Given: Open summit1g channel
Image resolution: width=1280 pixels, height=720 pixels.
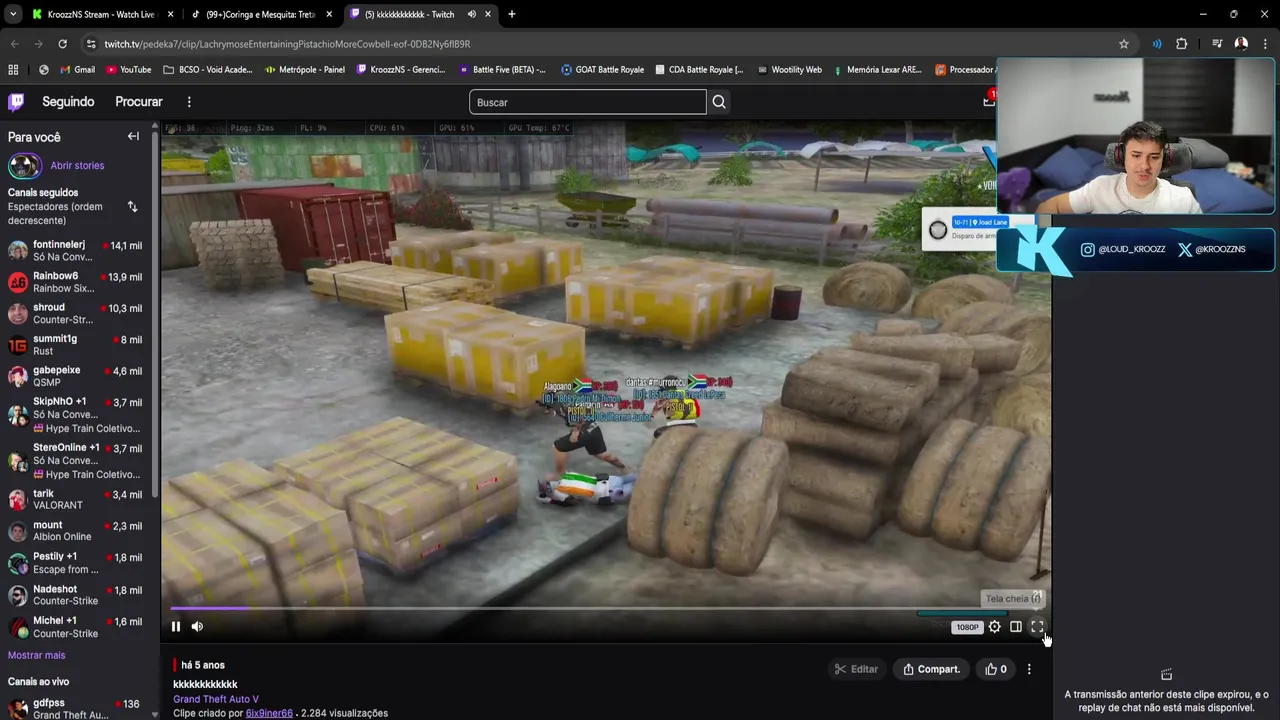Looking at the screenshot, I should (76, 345).
